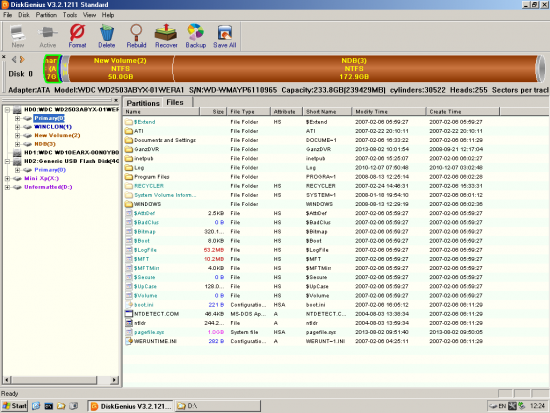The image size is (550, 413).
Task: Select first green-outlined partition in disk bar
Action: (53, 69)
